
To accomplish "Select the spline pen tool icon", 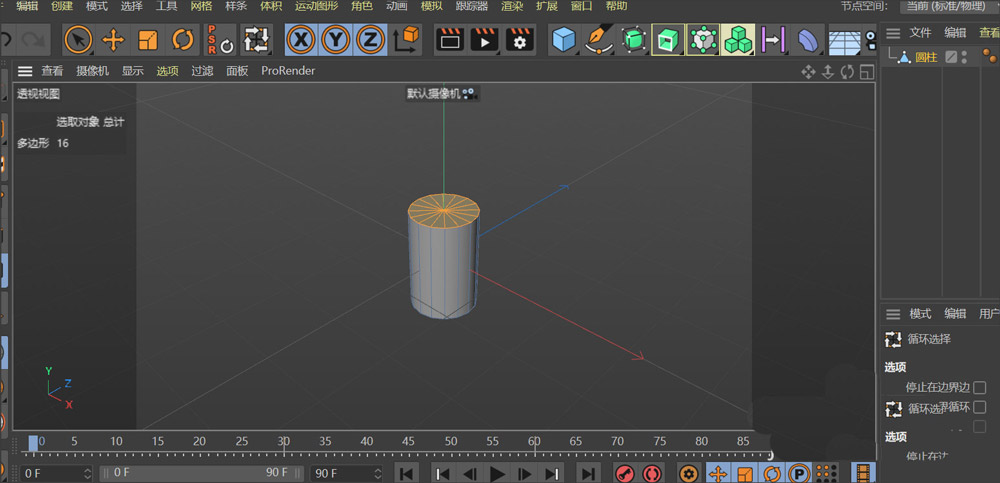I will [598, 40].
